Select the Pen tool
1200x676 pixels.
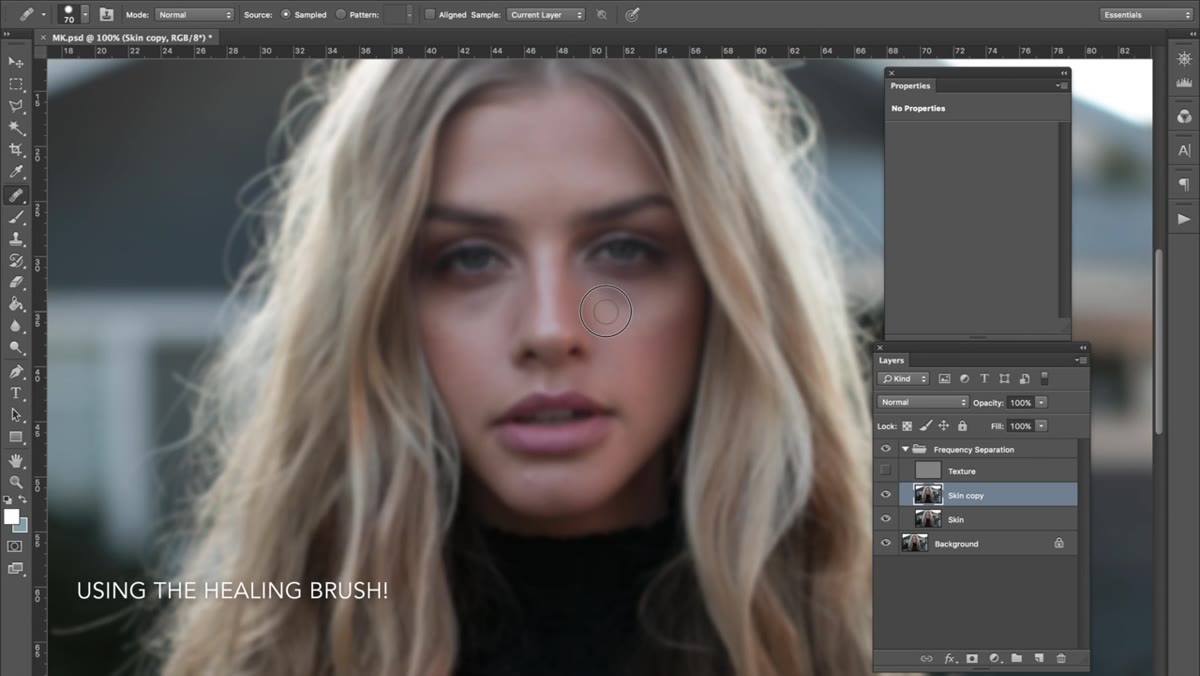[x=16, y=372]
